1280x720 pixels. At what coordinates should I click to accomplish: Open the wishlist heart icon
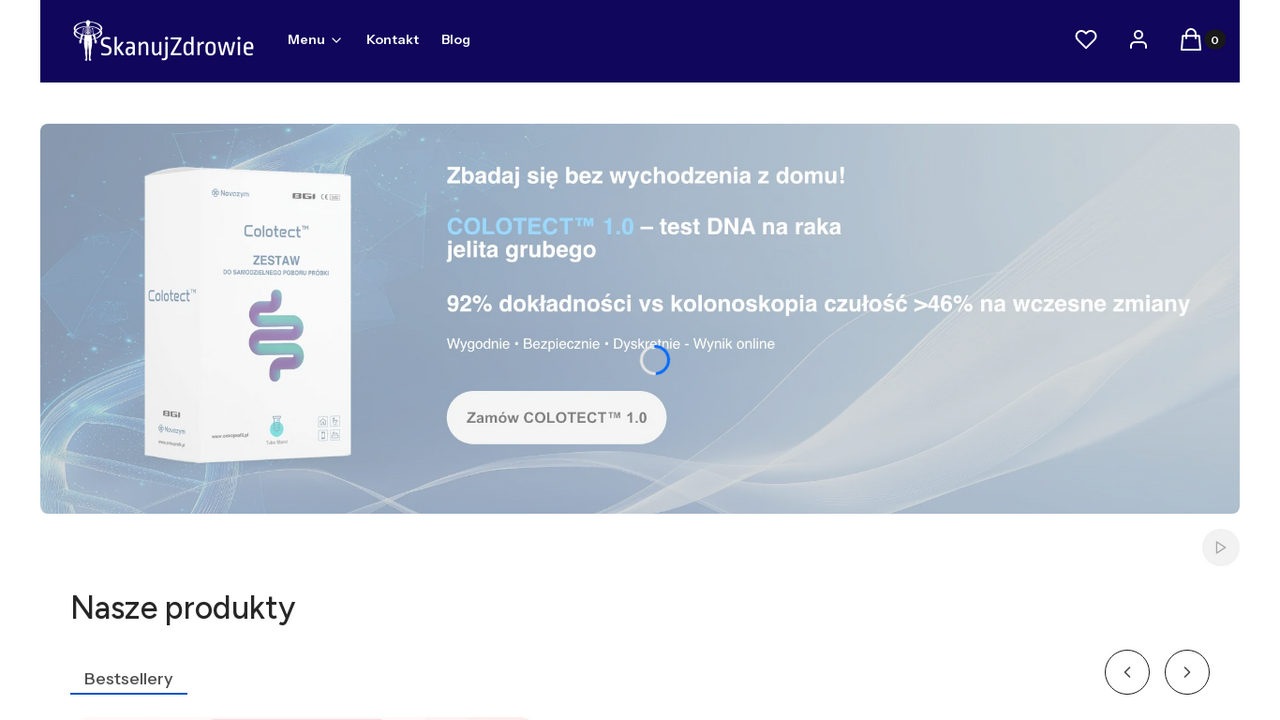pyautogui.click(x=1086, y=40)
